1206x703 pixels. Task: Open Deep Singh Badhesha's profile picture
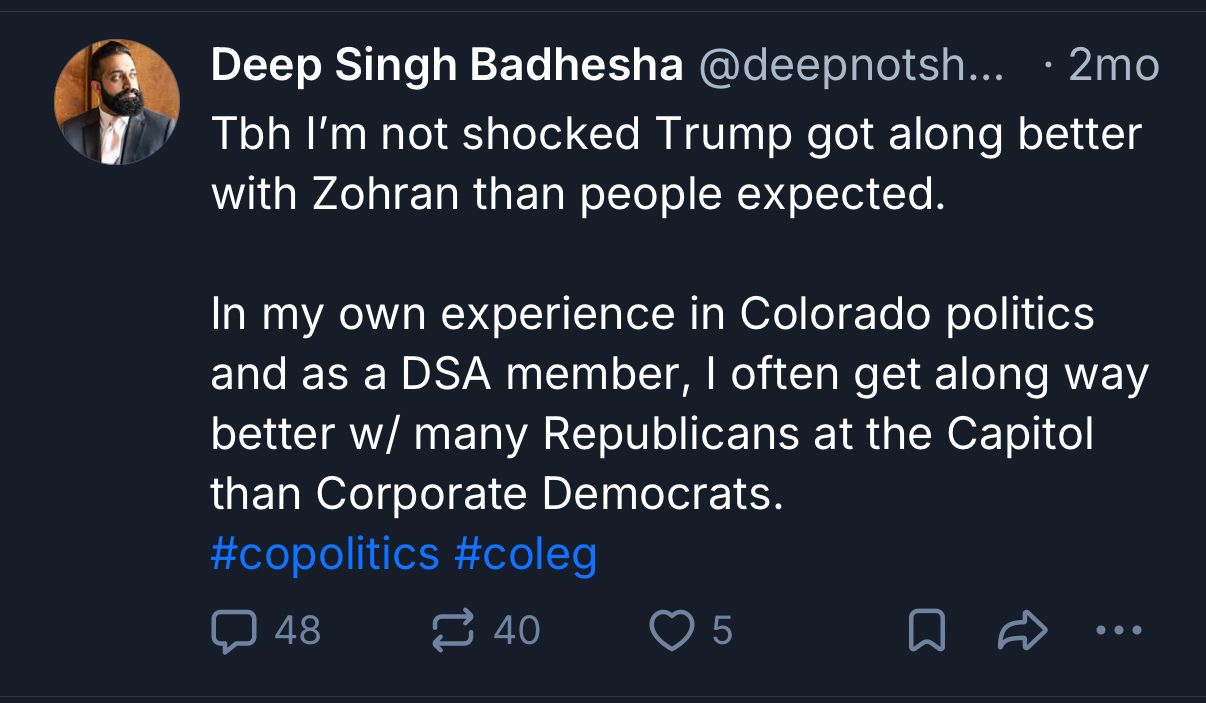coord(117,102)
